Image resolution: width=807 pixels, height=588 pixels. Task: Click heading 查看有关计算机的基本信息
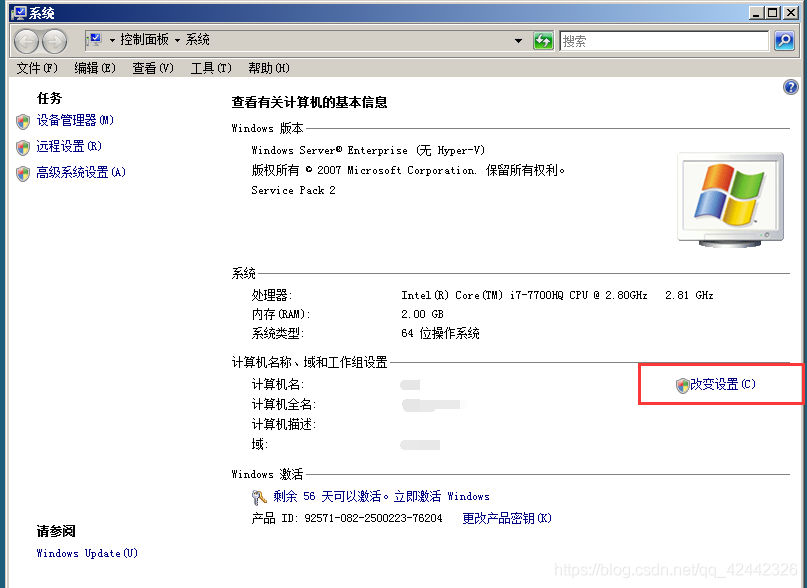[309, 102]
